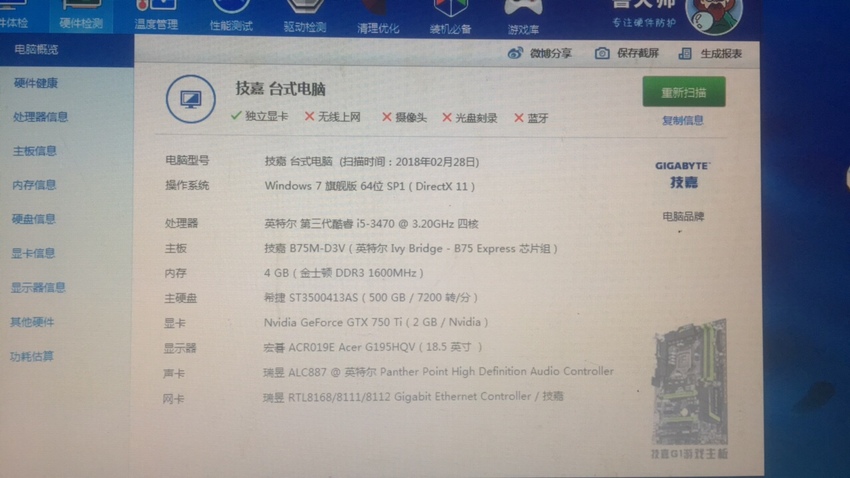Select 其他硬件 in the sidebar
850x478 pixels.
[x=32, y=322]
